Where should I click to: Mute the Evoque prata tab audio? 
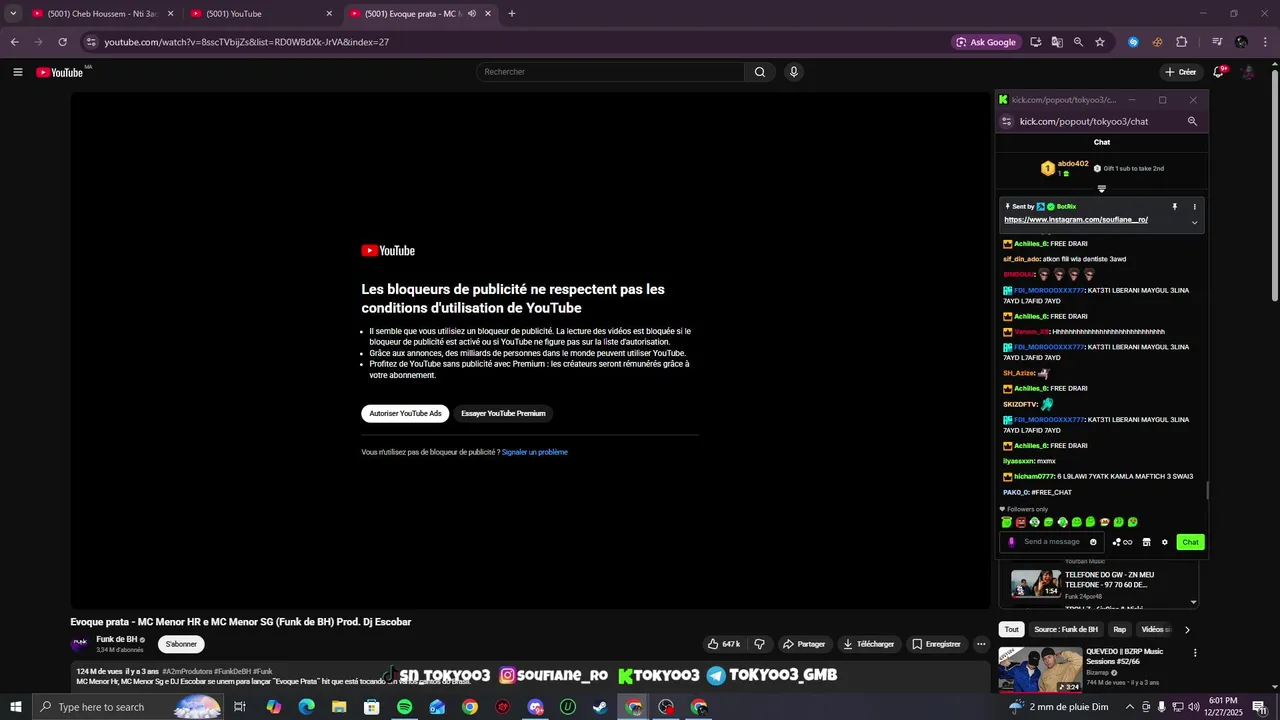(472, 14)
